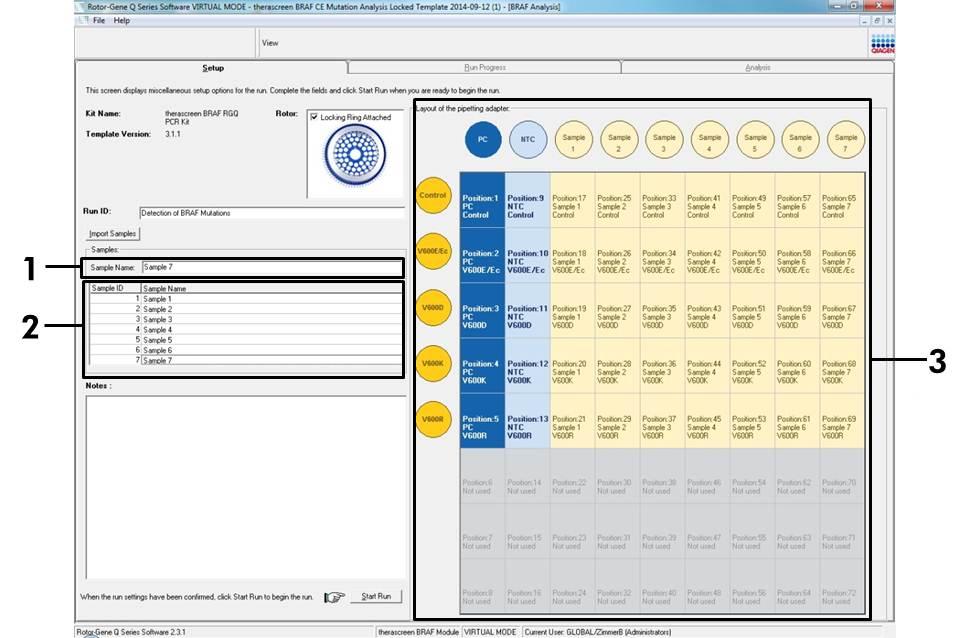Click the V600R row circle
The image size is (968, 638).
point(433,419)
